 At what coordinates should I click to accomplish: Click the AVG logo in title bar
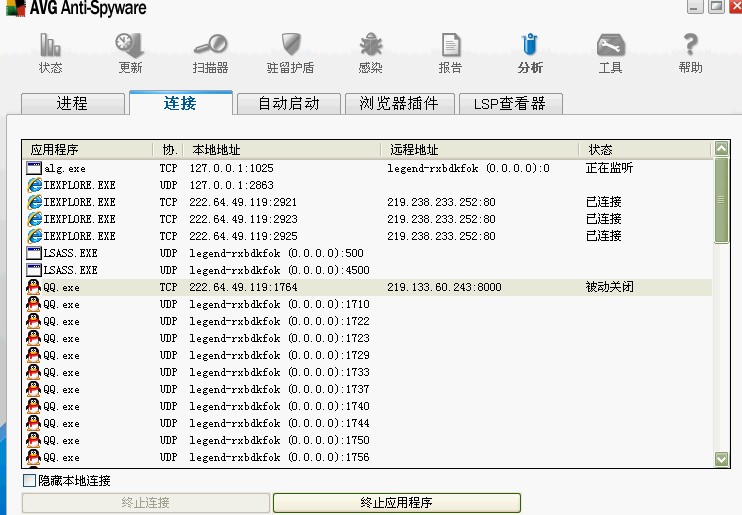(15, 8)
